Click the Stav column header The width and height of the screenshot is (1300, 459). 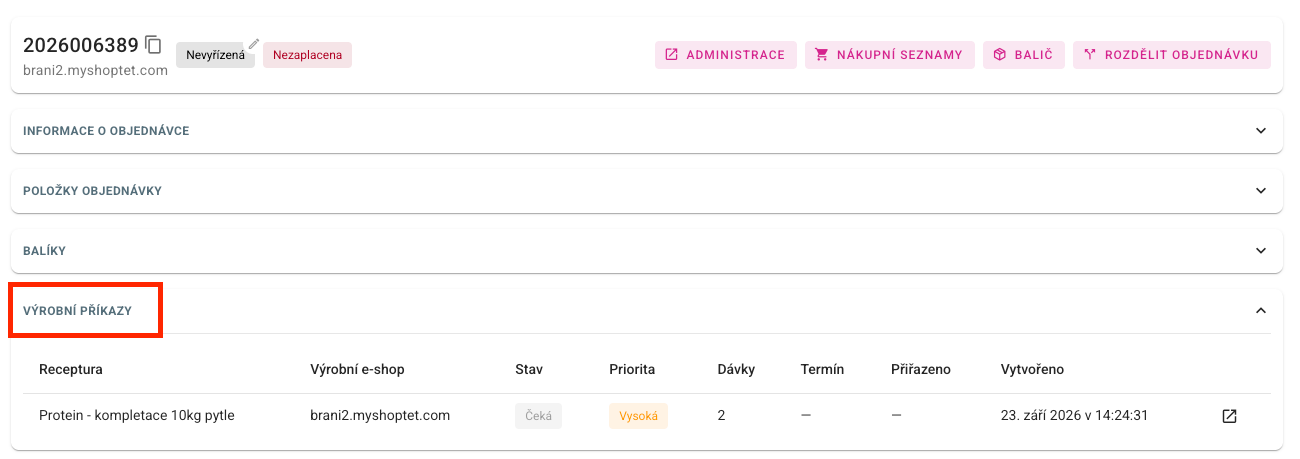529,369
